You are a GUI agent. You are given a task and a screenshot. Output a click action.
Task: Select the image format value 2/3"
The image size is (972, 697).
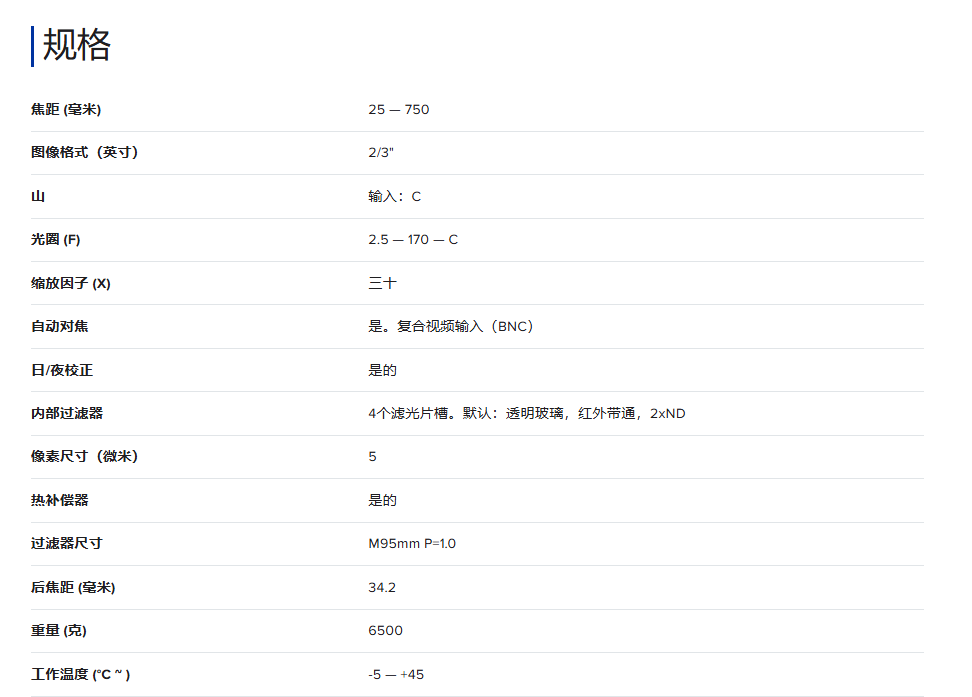(x=381, y=152)
